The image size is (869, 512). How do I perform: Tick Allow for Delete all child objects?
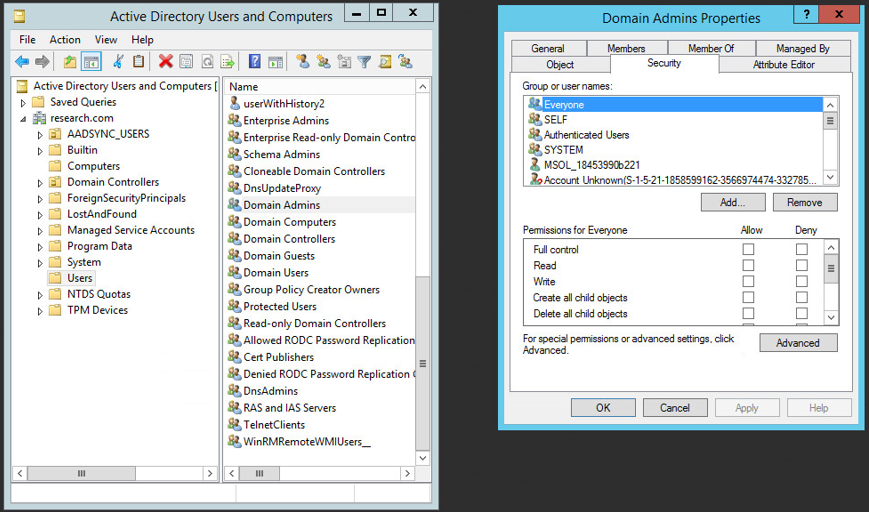coord(748,314)
